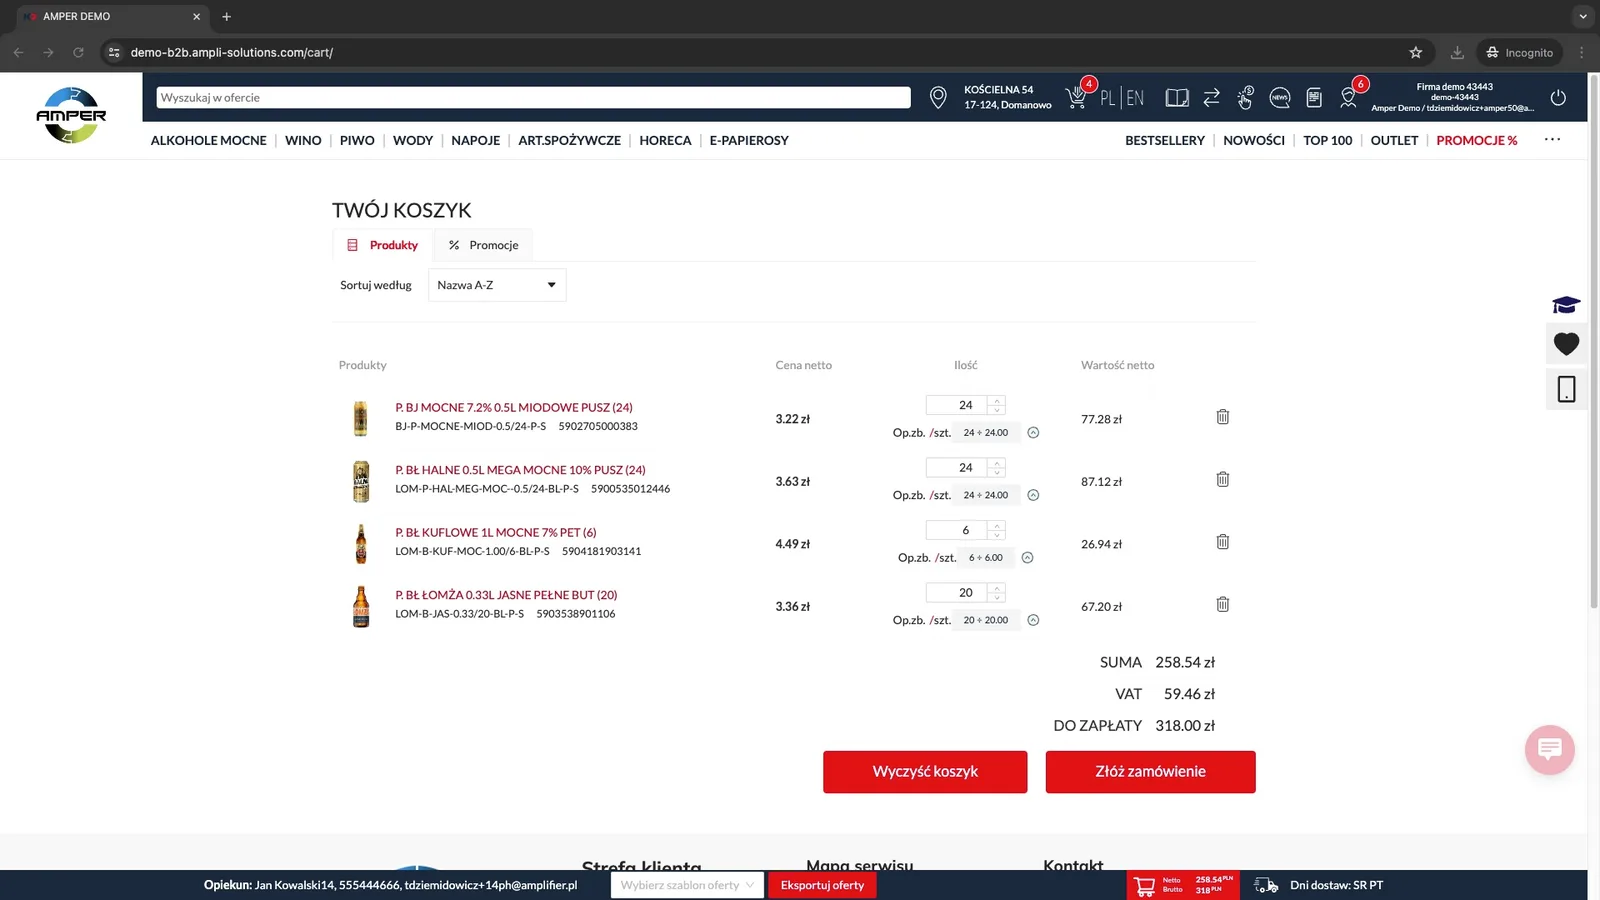This screenshot has width=1600, height=900.
Task: Collapse unit details for P. BJ MOCNE row
Action: [x=1033, y=433]
